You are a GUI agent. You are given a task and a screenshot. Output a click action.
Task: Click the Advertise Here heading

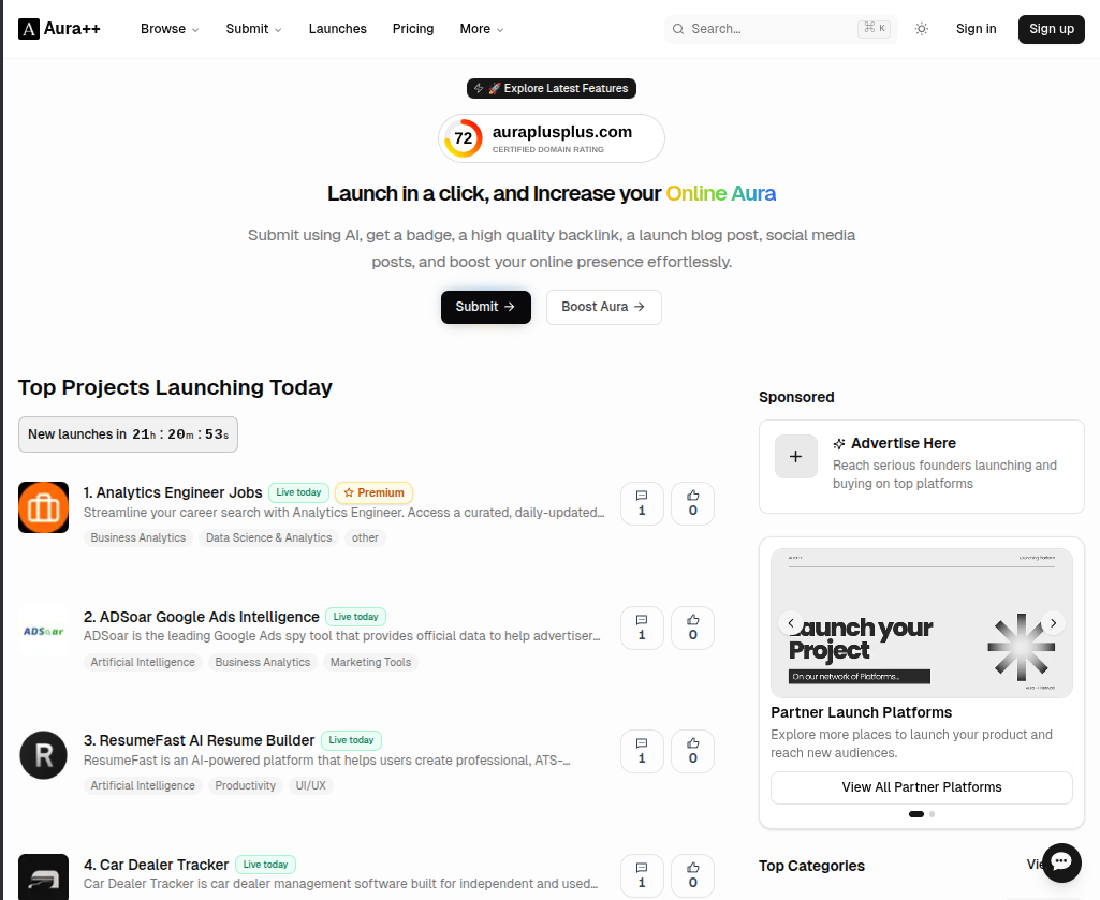[903, 443]
